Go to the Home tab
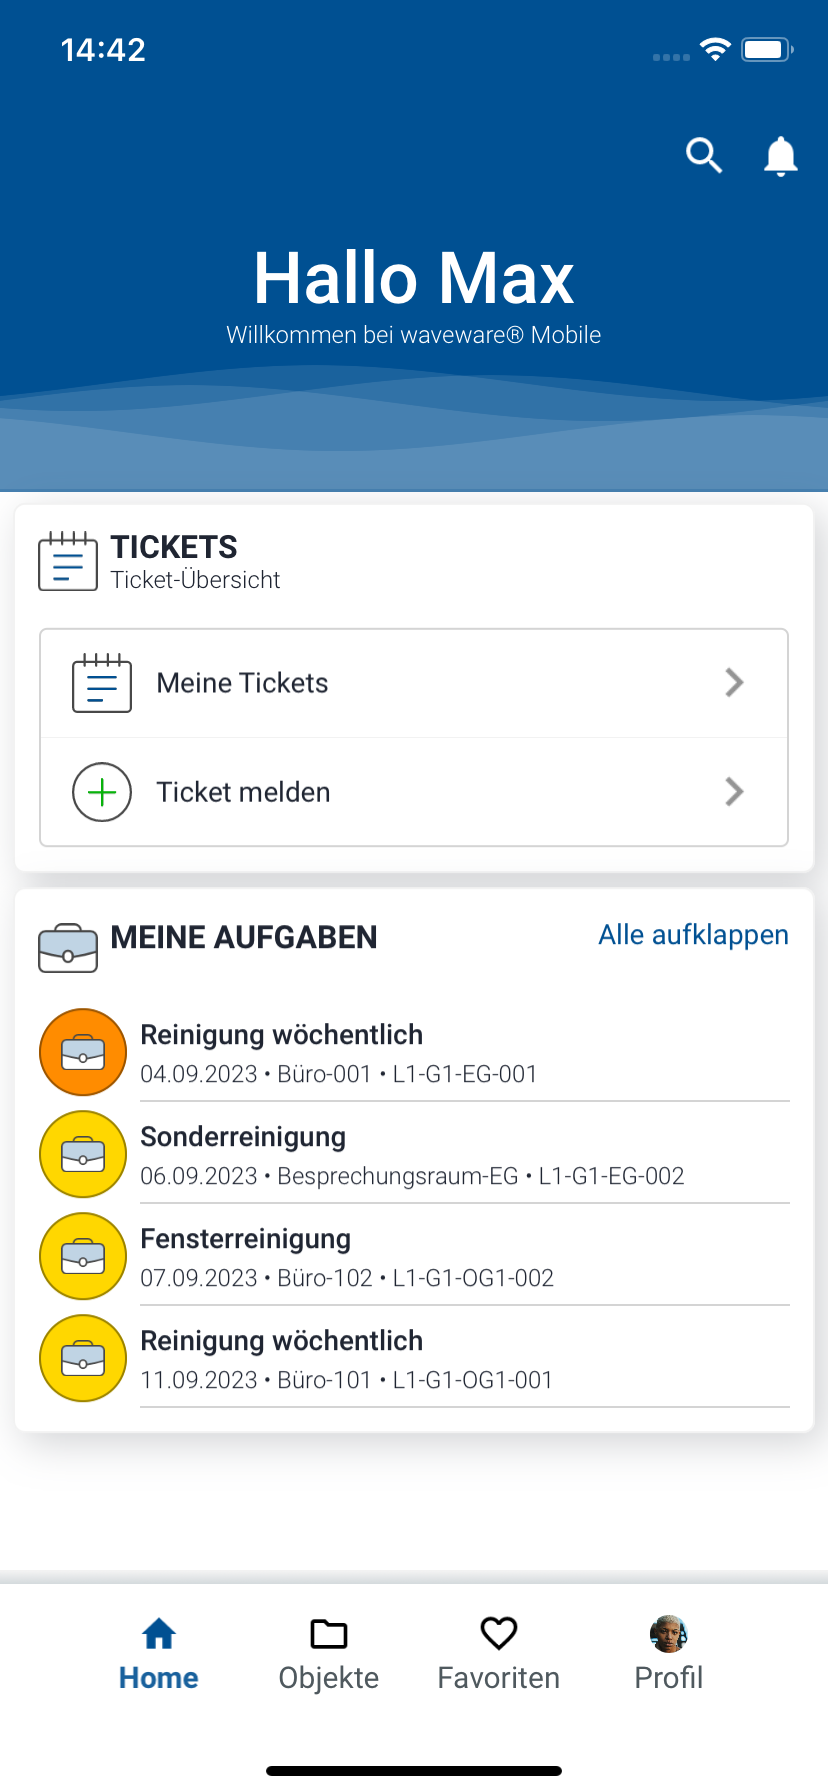Screen dimensions: 828x1792 (159, 1654)
